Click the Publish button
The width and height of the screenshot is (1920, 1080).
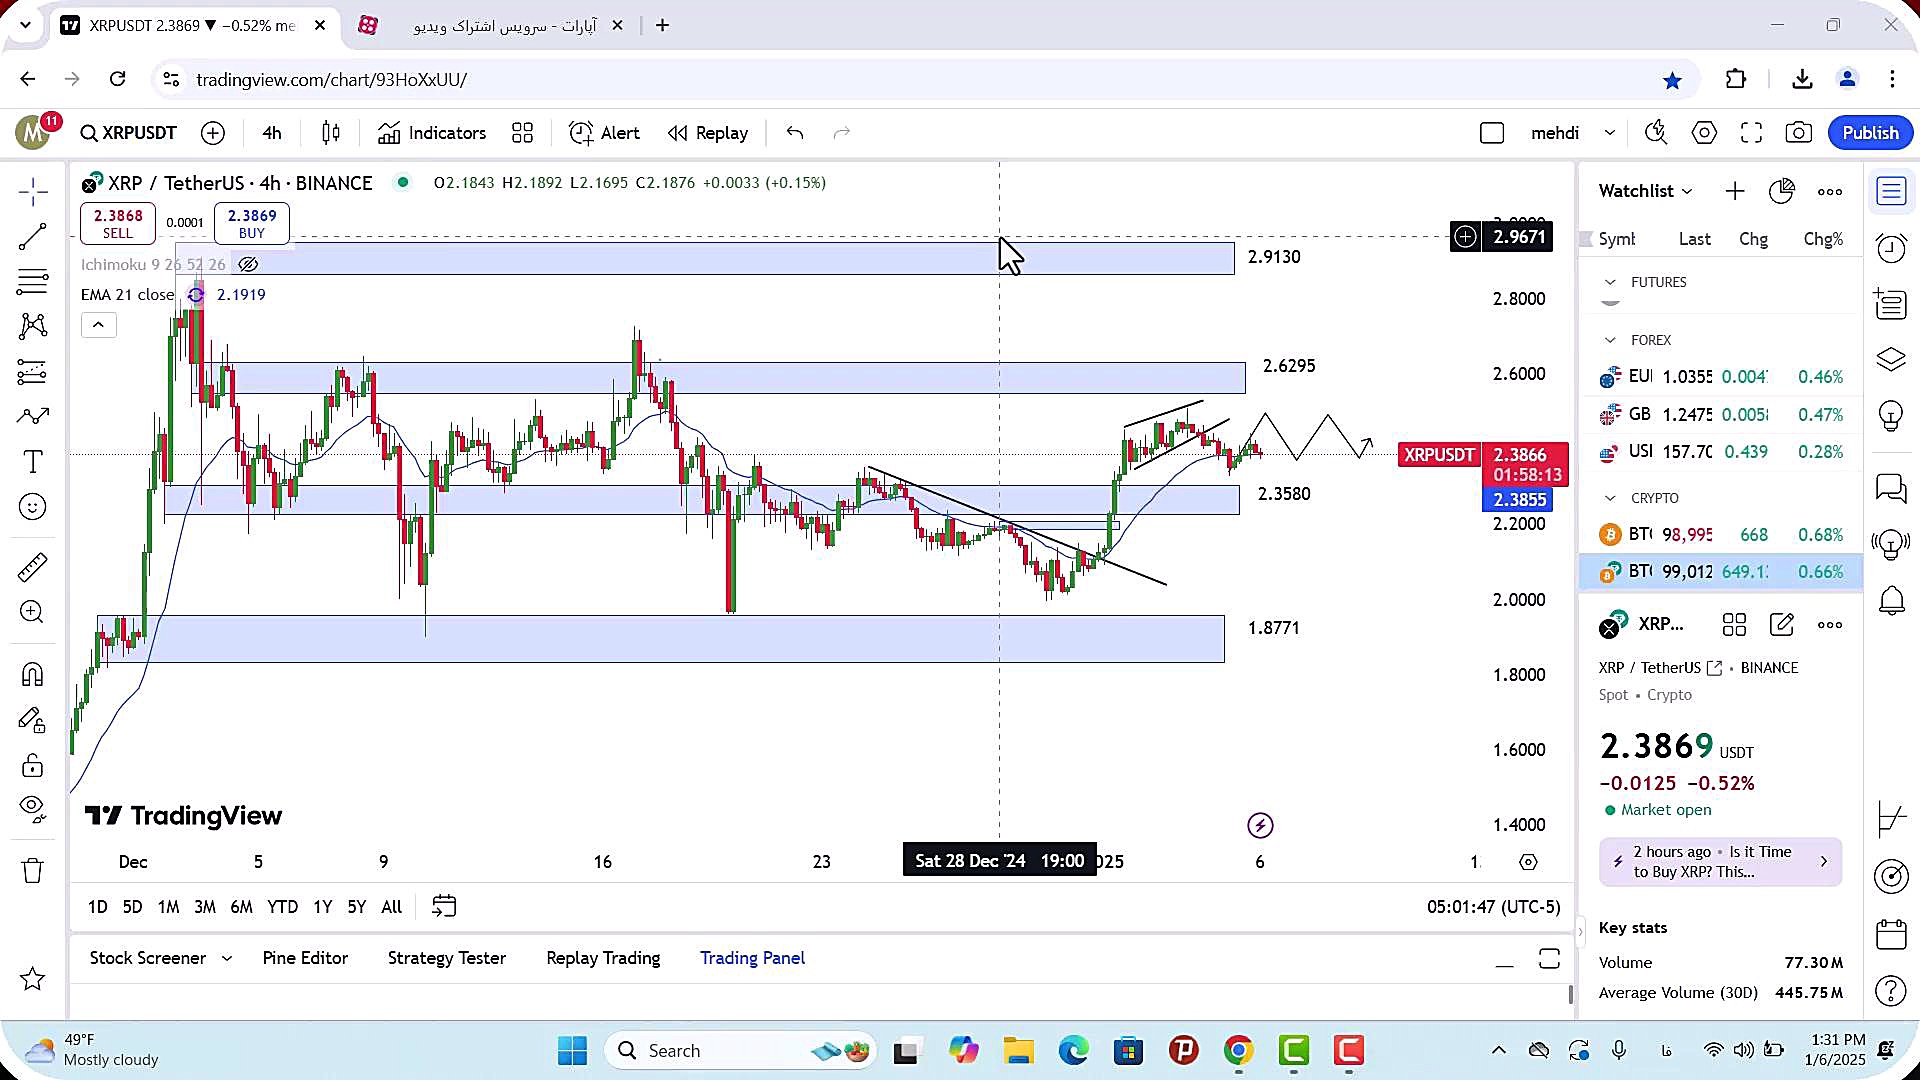click(1870, 133)
